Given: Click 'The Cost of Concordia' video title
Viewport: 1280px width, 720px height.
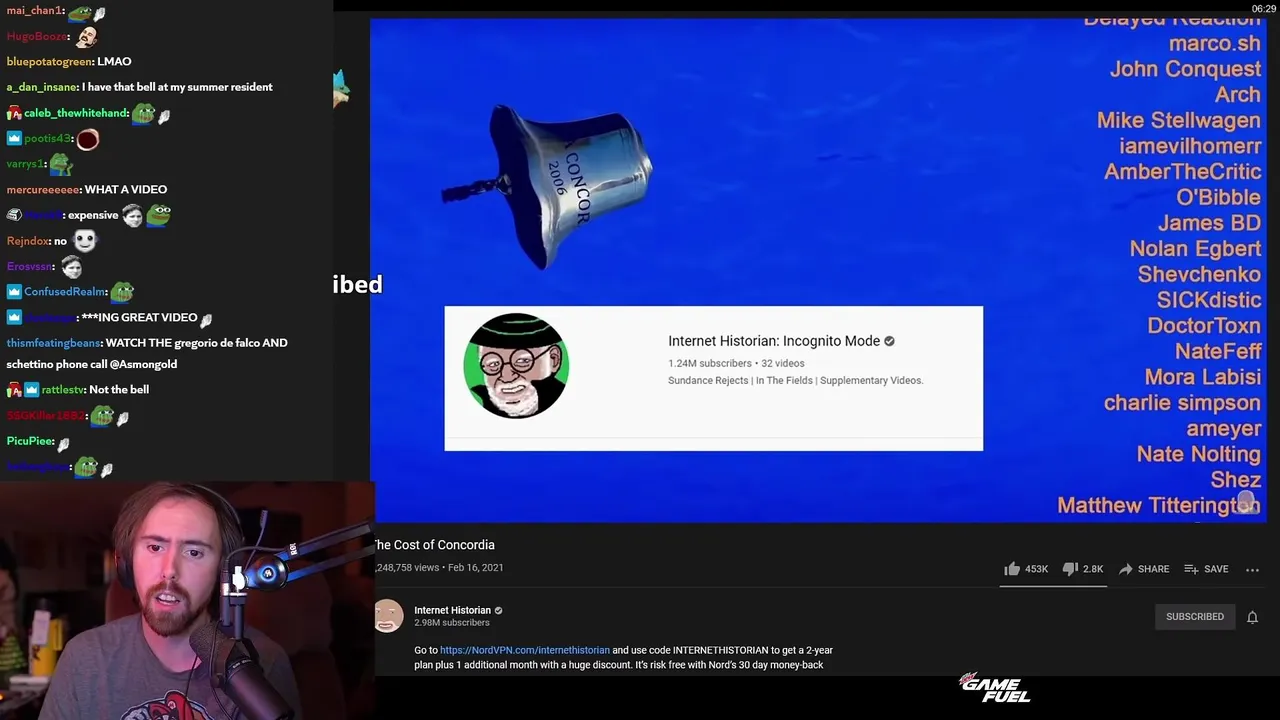Looking at the screenshot, I should 434,545.
